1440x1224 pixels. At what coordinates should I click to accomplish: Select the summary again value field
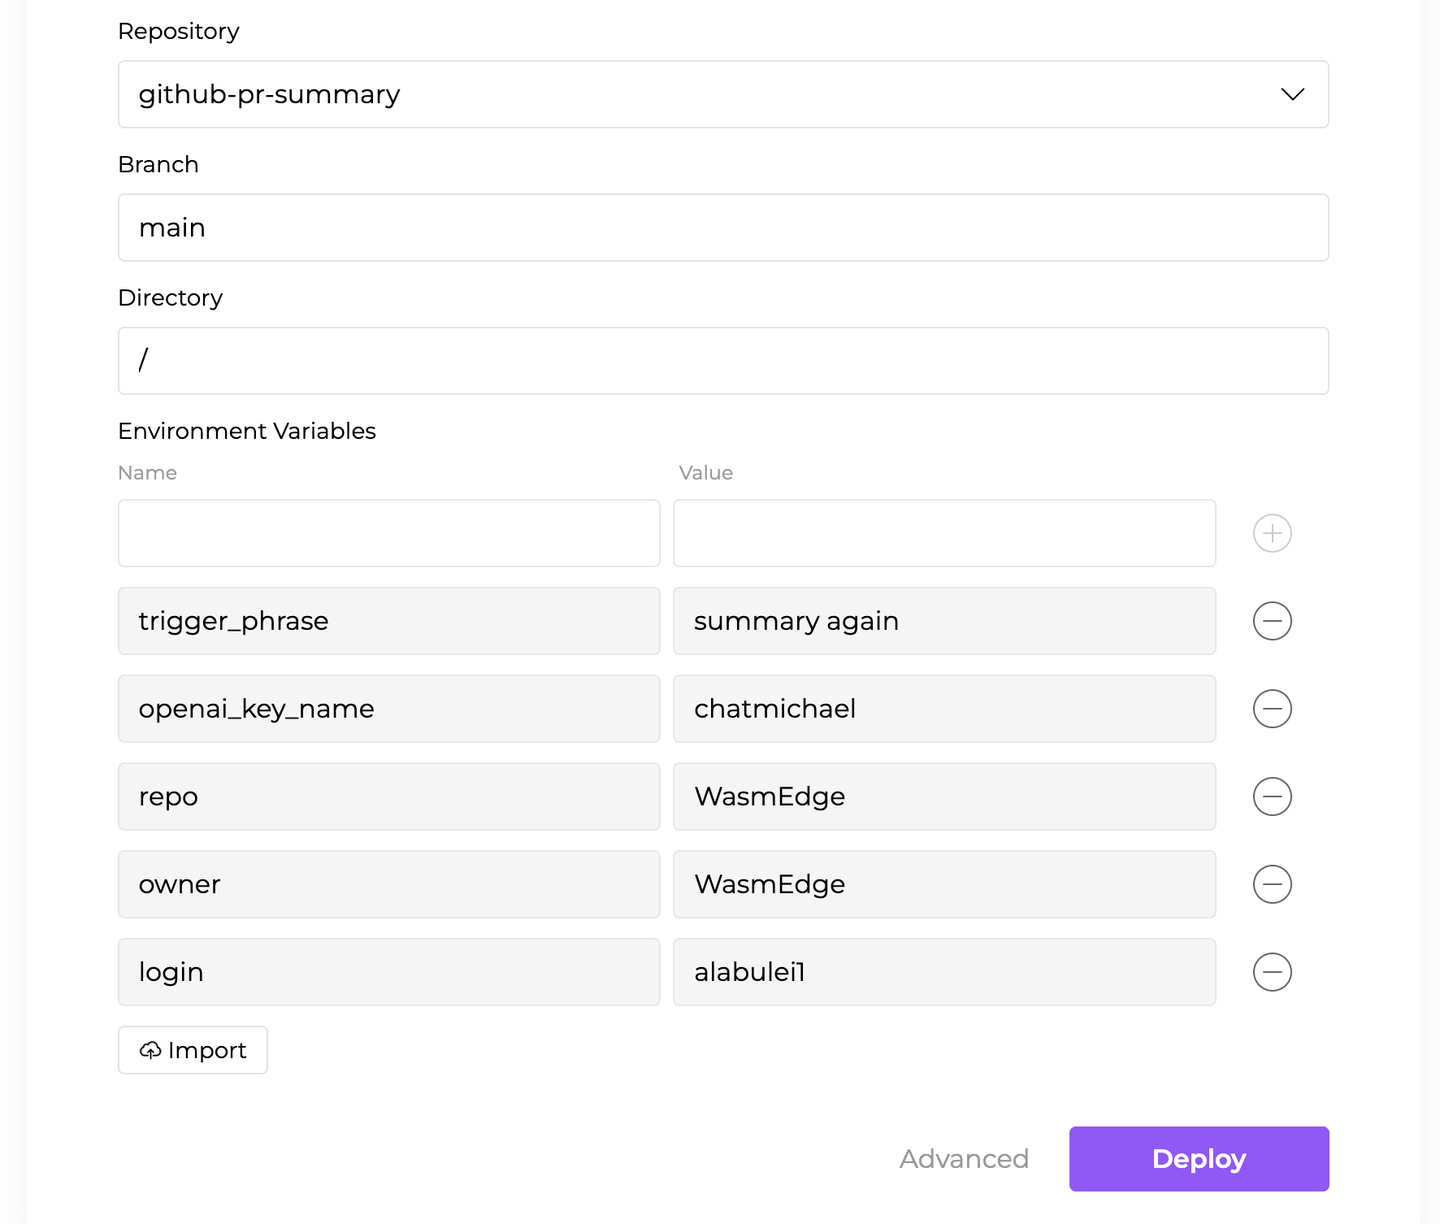point(944,621)
